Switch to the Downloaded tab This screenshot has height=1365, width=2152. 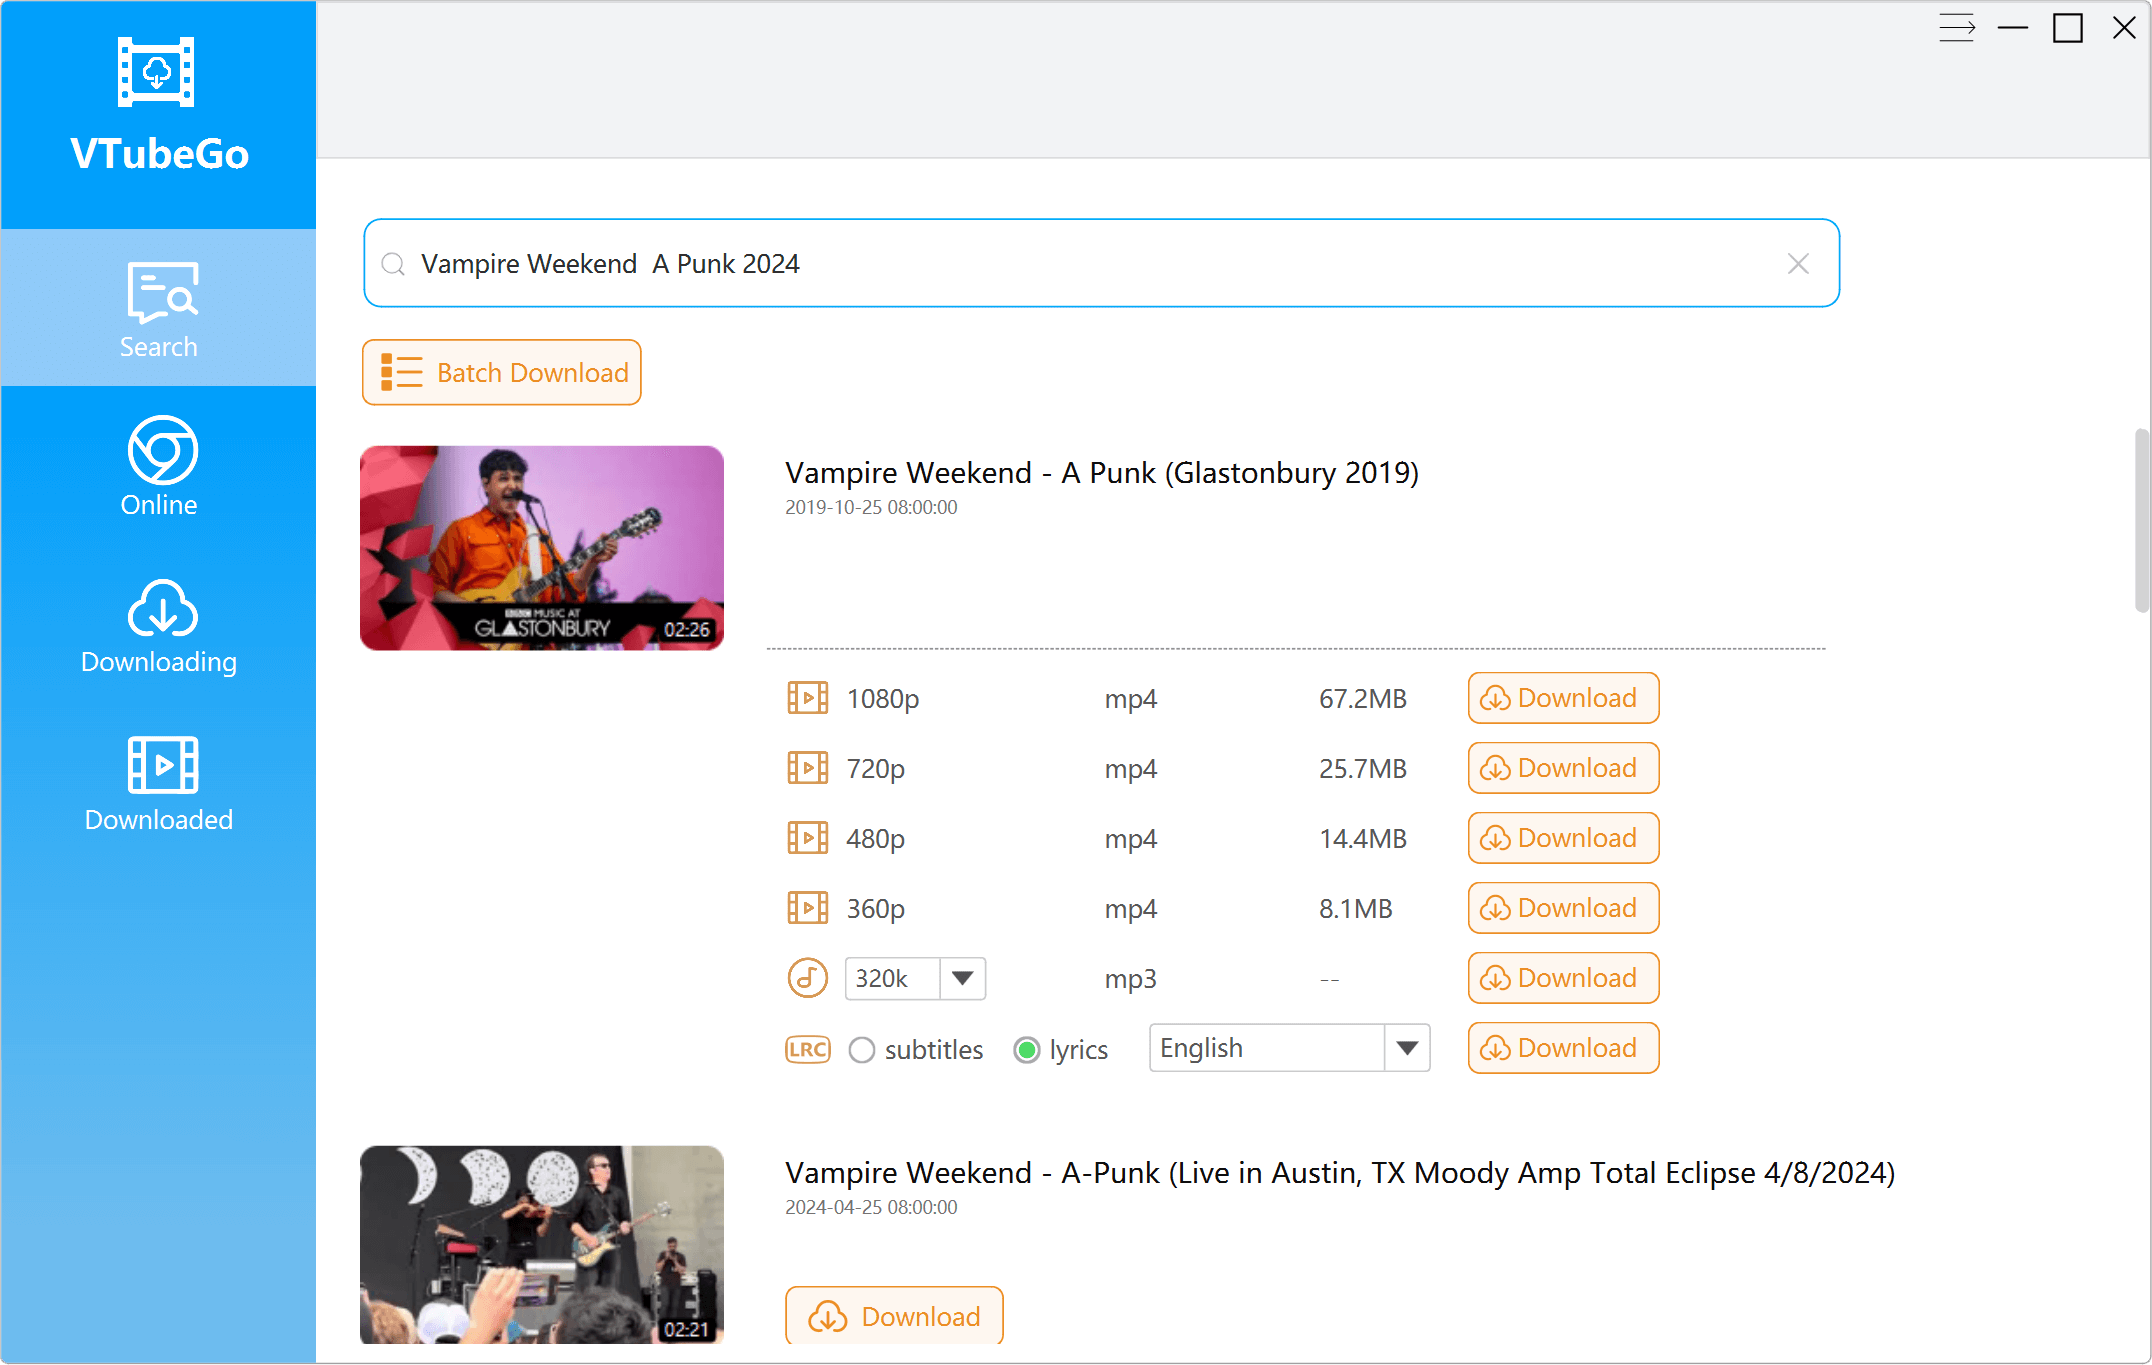tap(158, 782)
